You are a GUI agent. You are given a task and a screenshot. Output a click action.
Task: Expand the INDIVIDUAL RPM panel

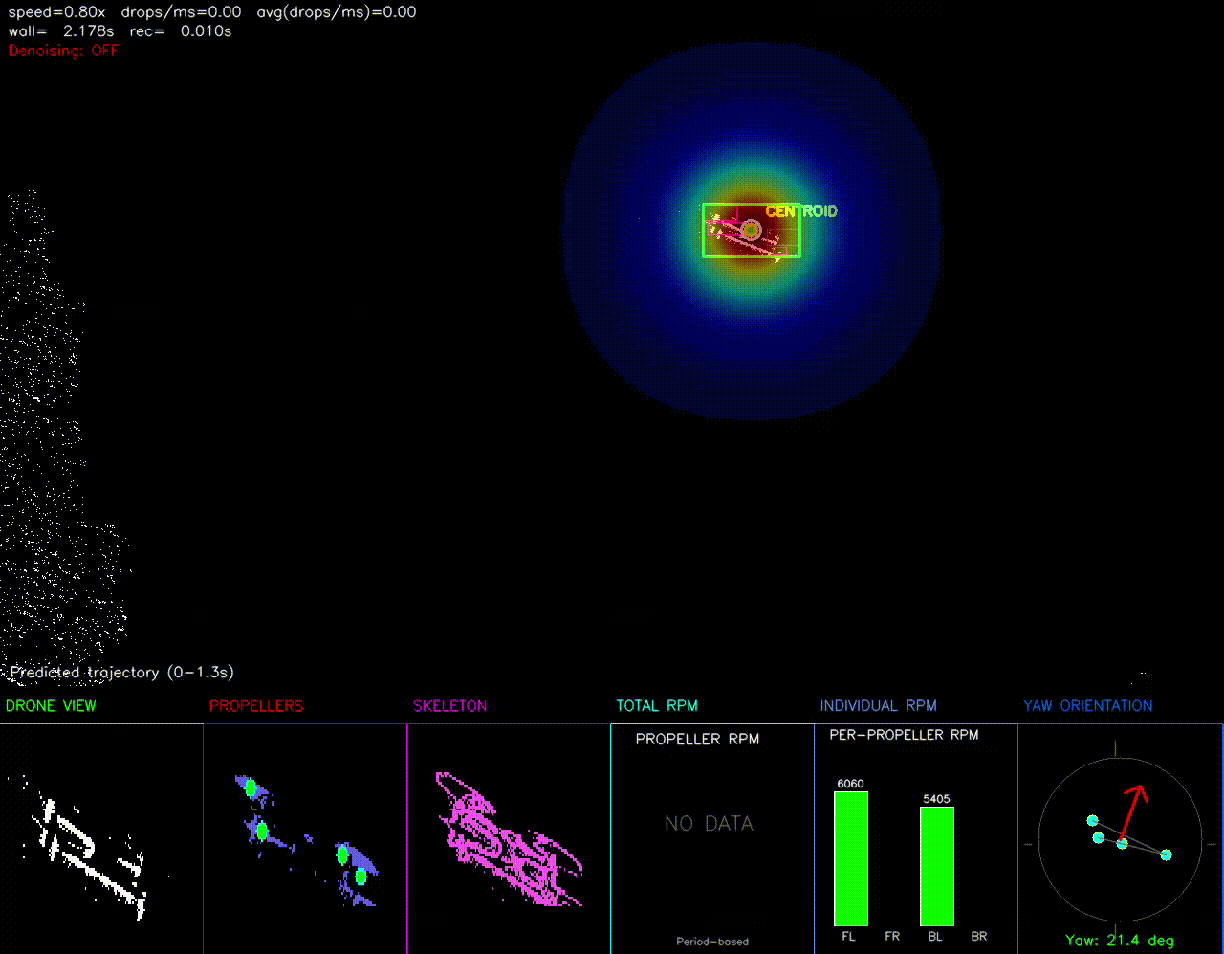pos(878,705)
